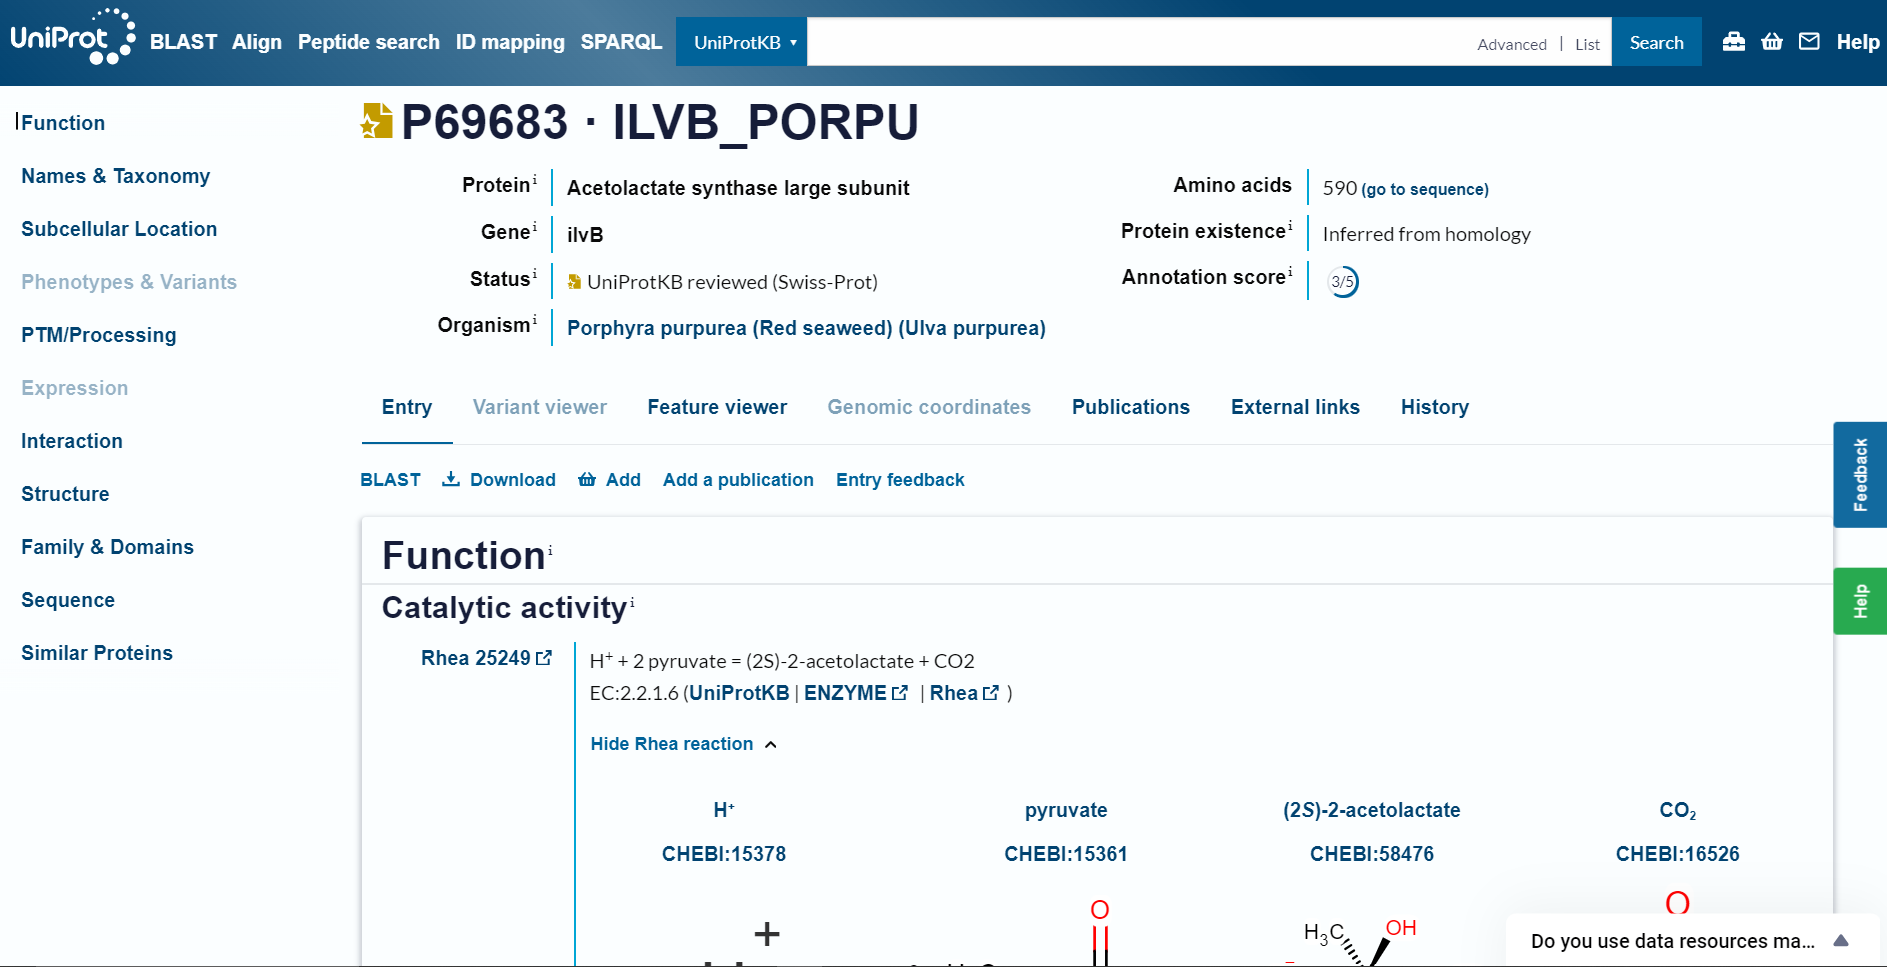Click the Search button

[x=1656, y=42]
